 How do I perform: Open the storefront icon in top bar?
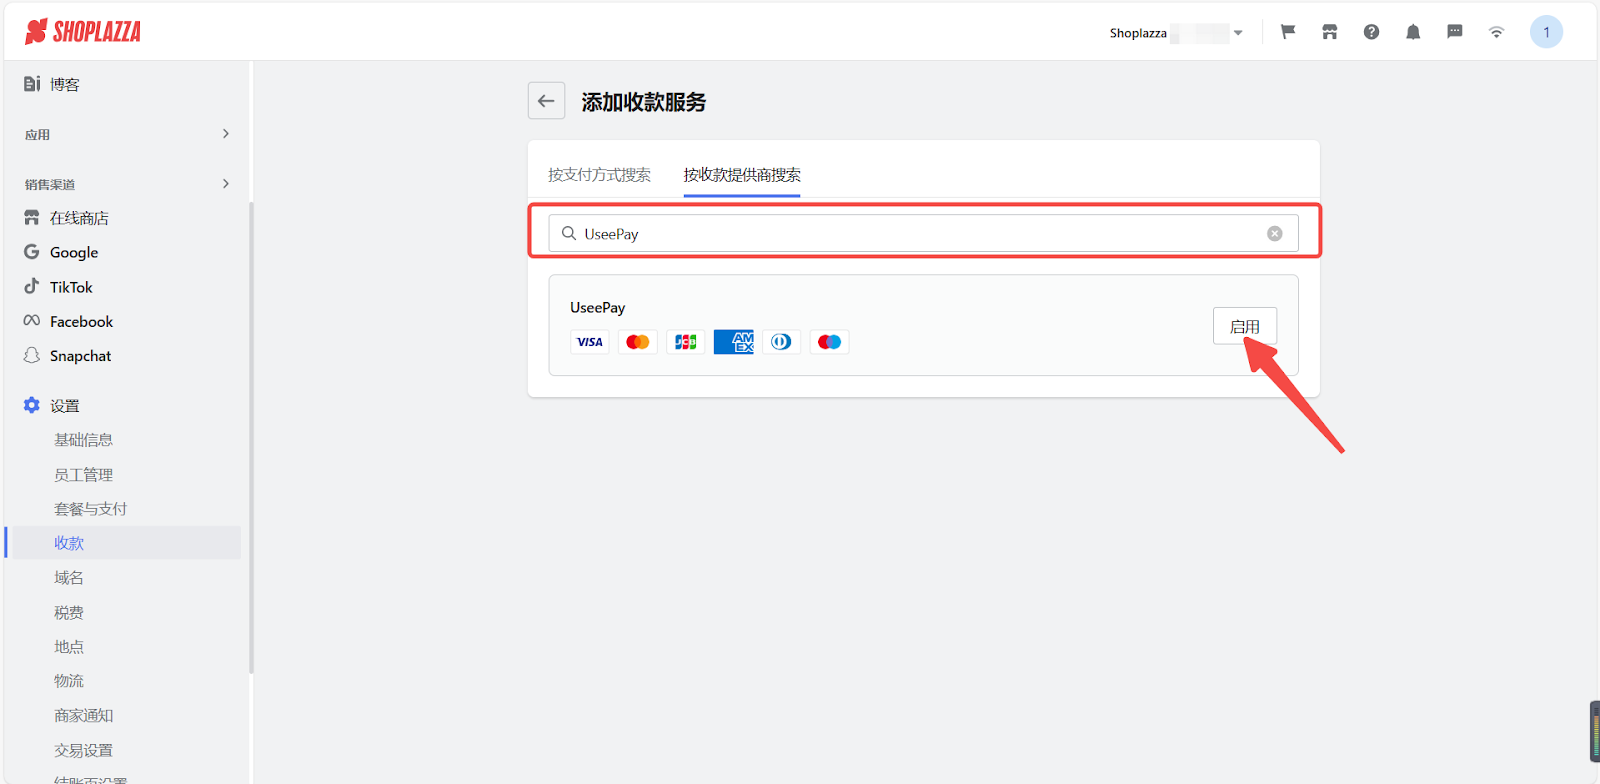pyautogui.click(x=1329, y=32)
